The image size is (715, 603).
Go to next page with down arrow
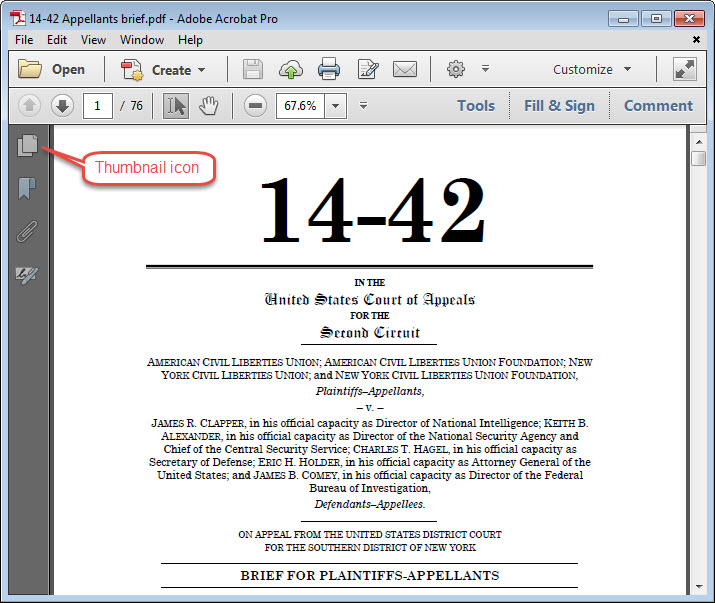coord(62,106)
